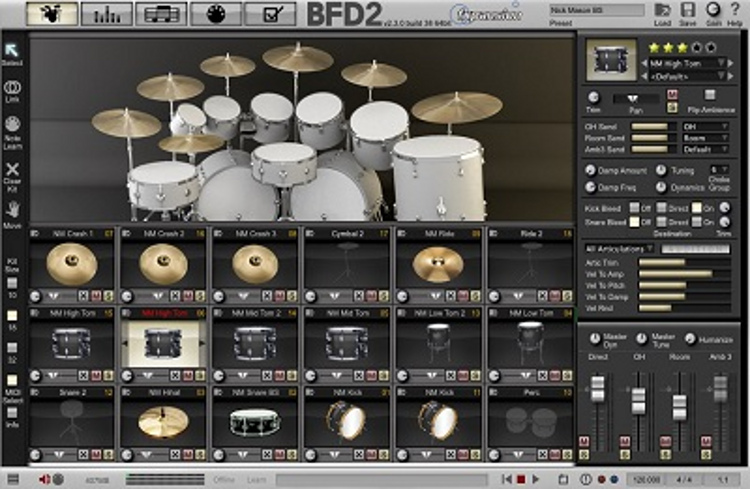Image resolution: width=750 pixels, height=489 pixels.
Task: Click the Dynamics knob
Action: click(661, 188)
